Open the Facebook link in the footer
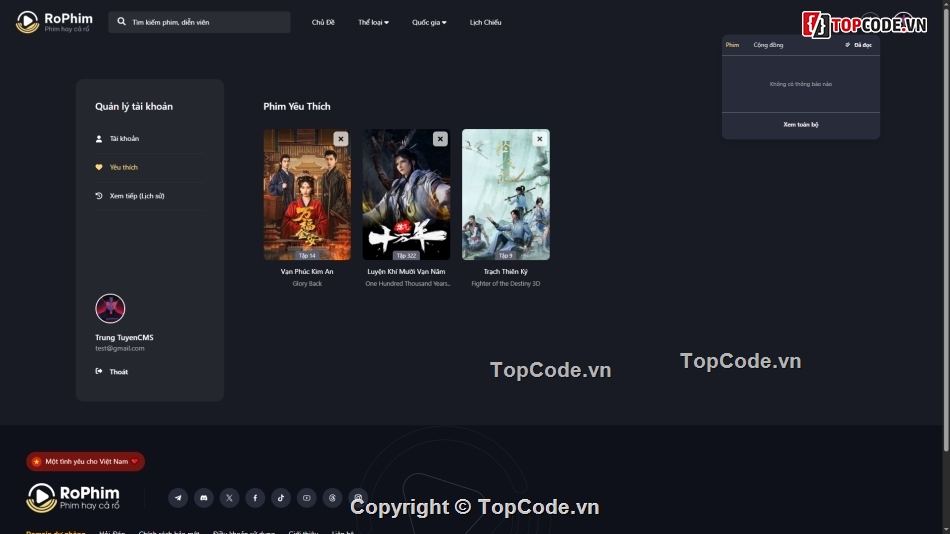950x534 pixels. point(255,498)
